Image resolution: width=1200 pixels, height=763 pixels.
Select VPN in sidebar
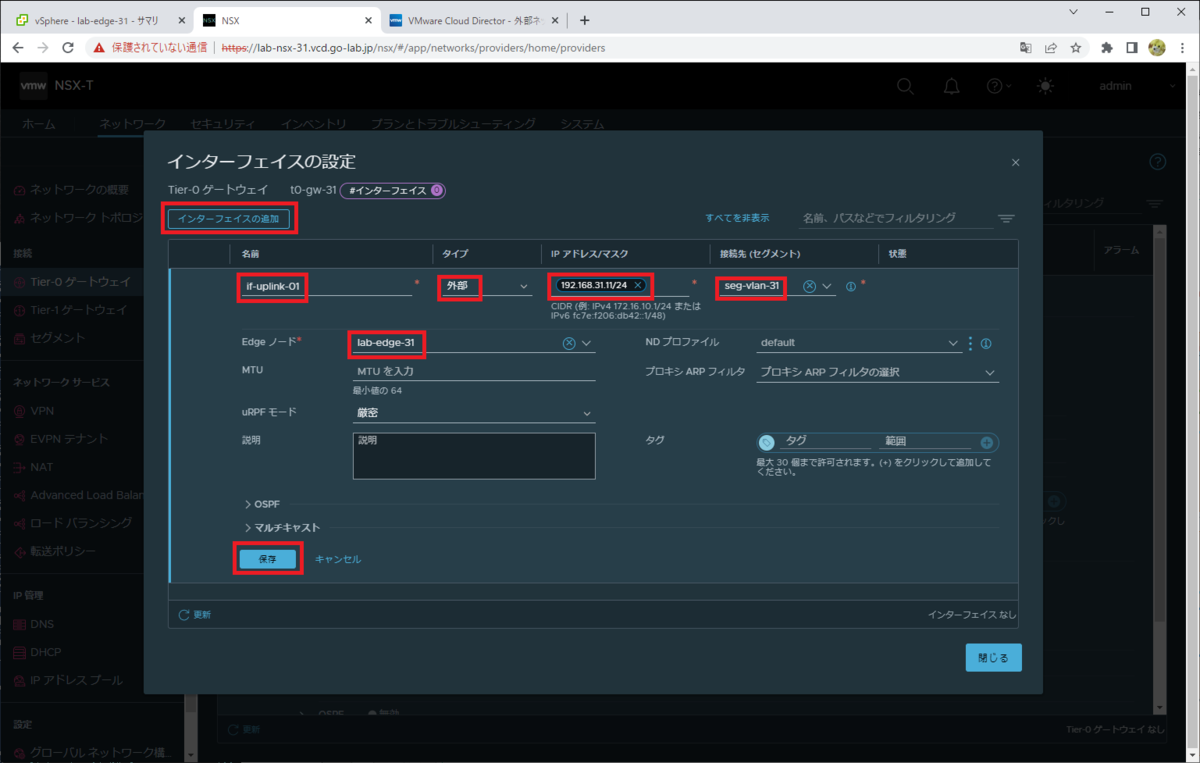pos(42,410)
